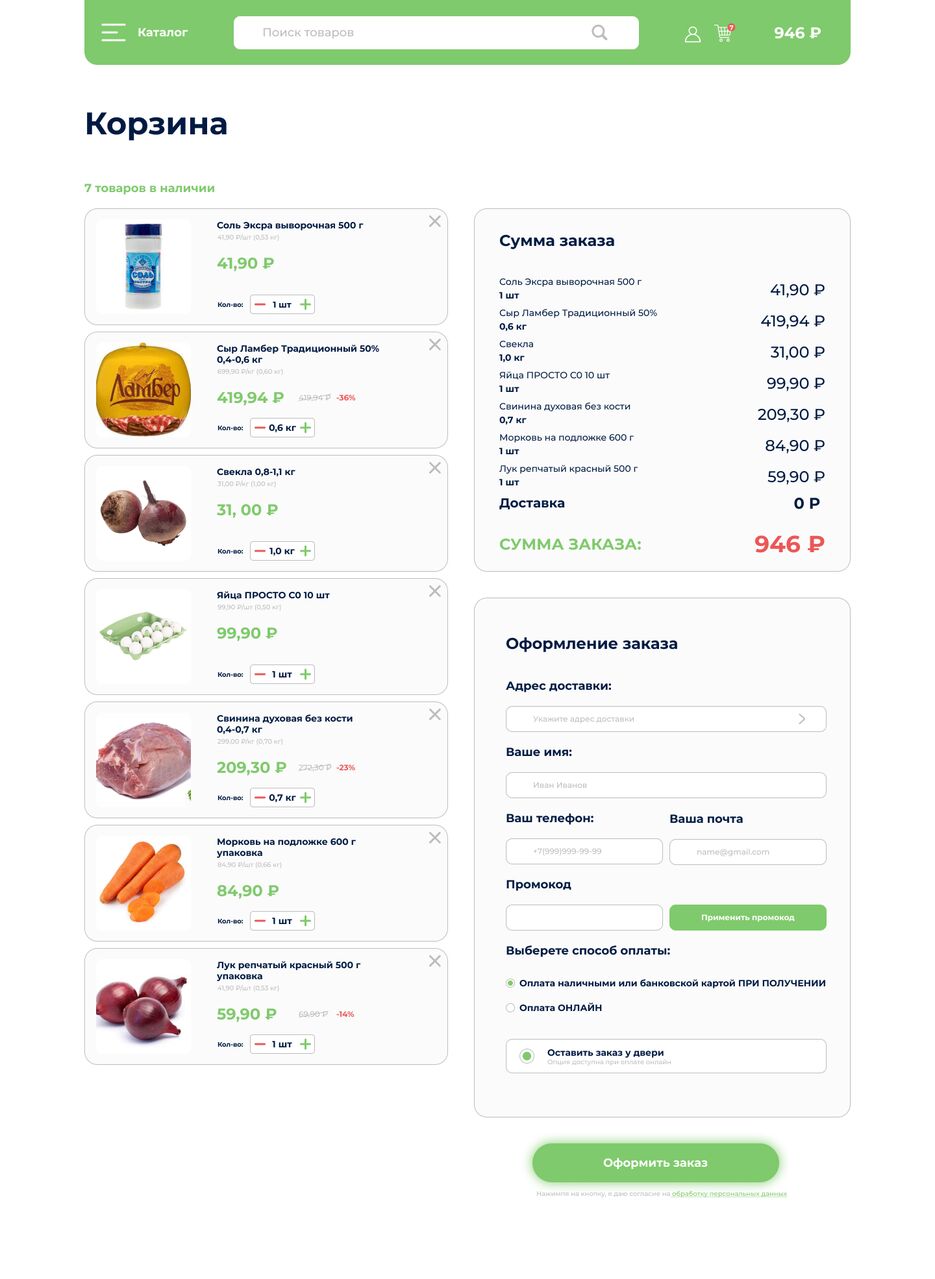This screenshot has width=935, height=1279.
Task: Open the shopping cart icon in header
Action: point(723,33)
